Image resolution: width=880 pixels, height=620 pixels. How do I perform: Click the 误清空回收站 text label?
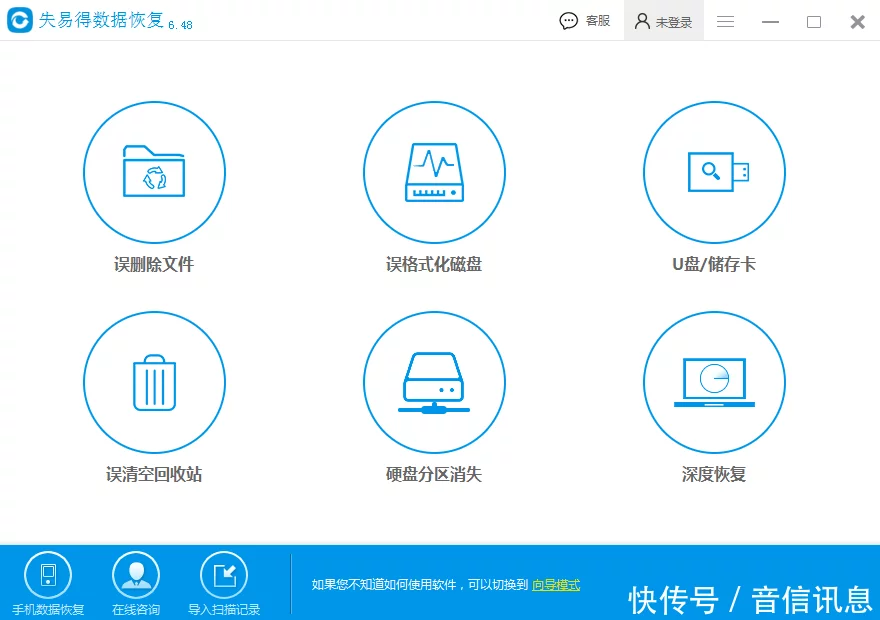(154, 474)
